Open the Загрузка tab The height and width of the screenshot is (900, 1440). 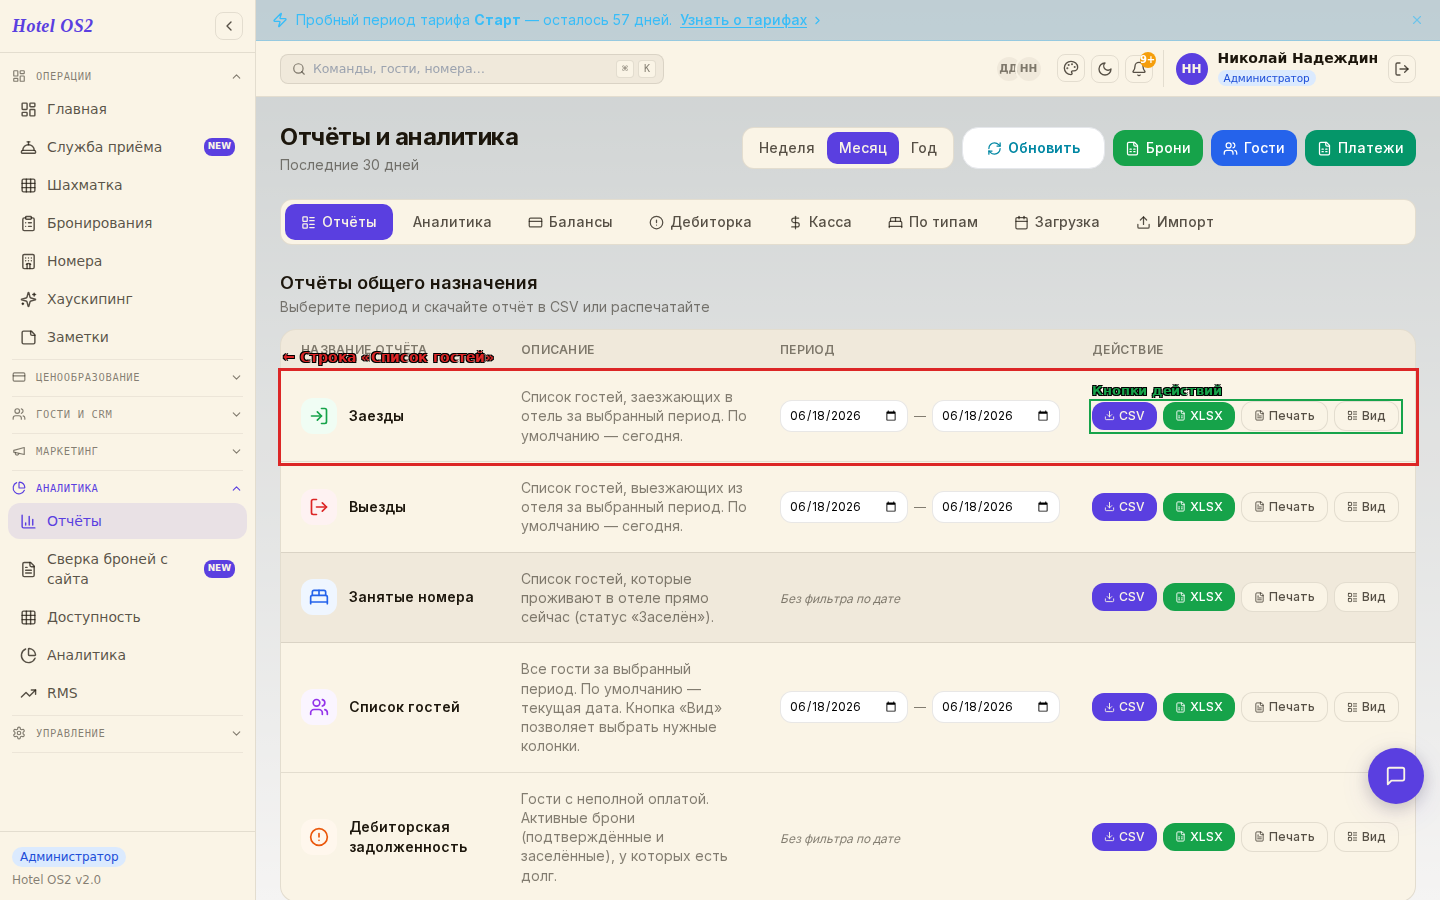click(1057, 222)
